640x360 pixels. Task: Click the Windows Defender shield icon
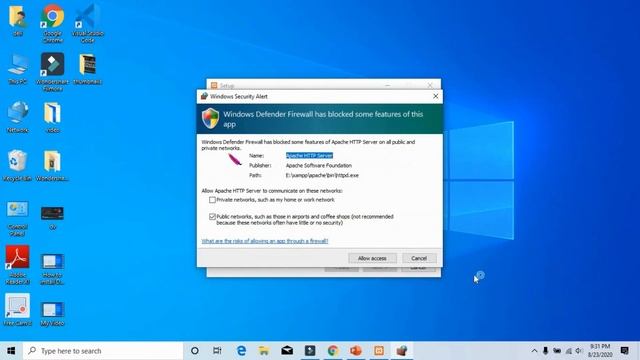point(211,118)
